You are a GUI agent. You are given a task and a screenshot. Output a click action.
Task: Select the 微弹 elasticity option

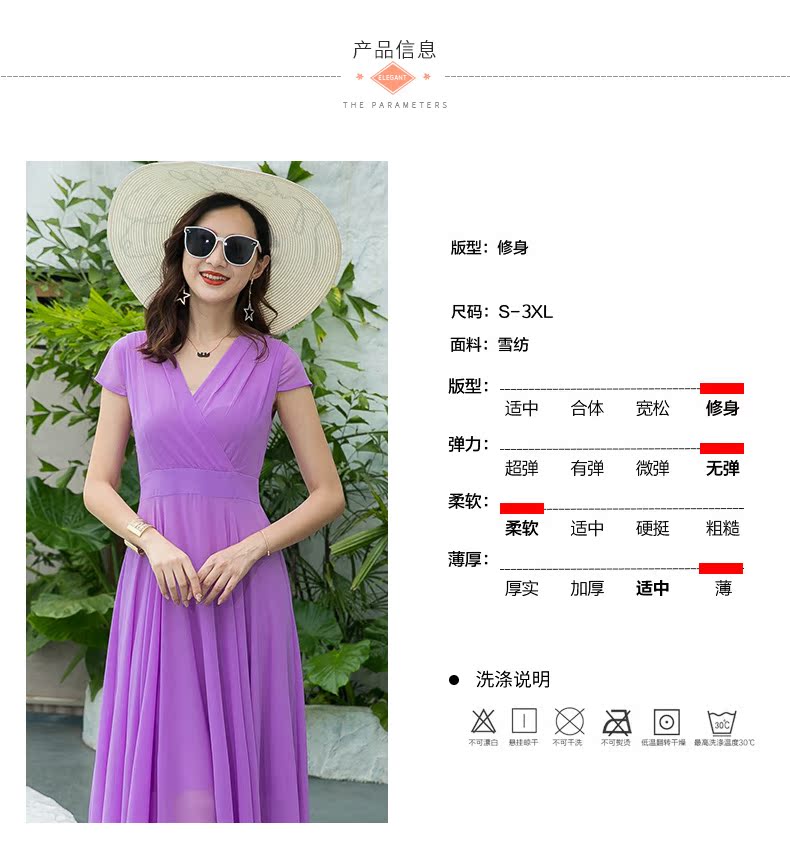[x=652, y=468]
